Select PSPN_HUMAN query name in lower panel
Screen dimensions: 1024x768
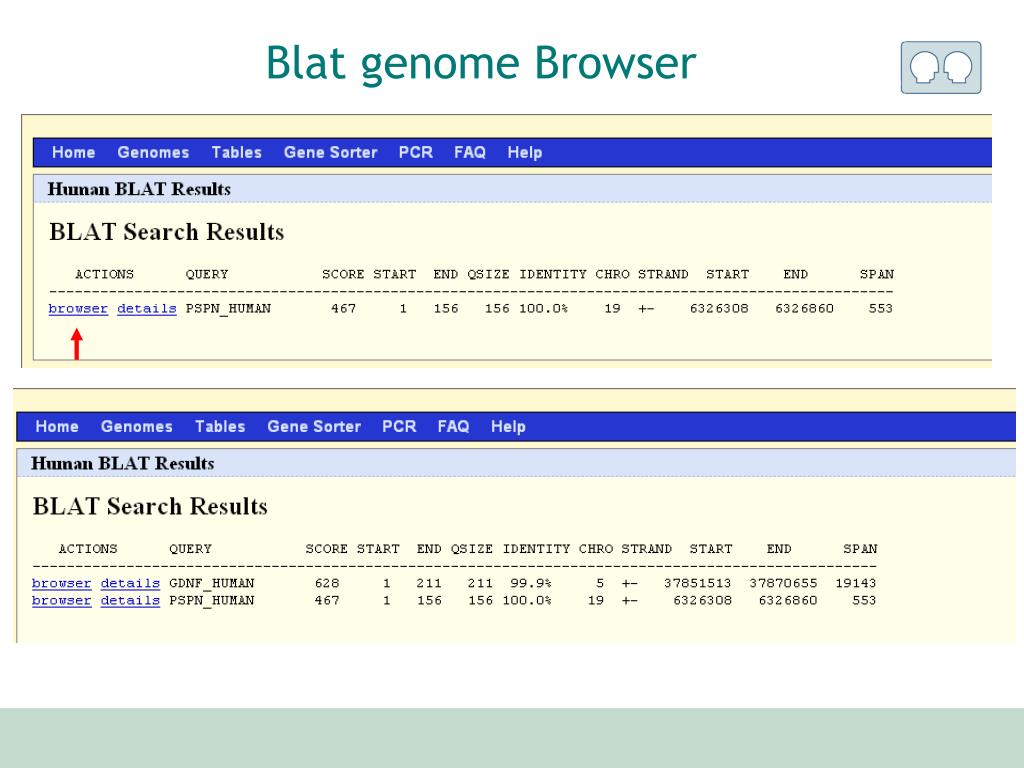(x=212, y=600)
